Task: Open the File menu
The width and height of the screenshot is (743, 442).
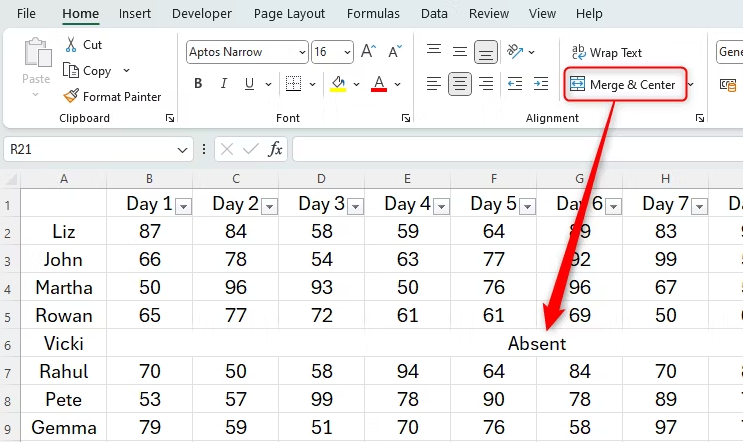Action: coord(26,13)
